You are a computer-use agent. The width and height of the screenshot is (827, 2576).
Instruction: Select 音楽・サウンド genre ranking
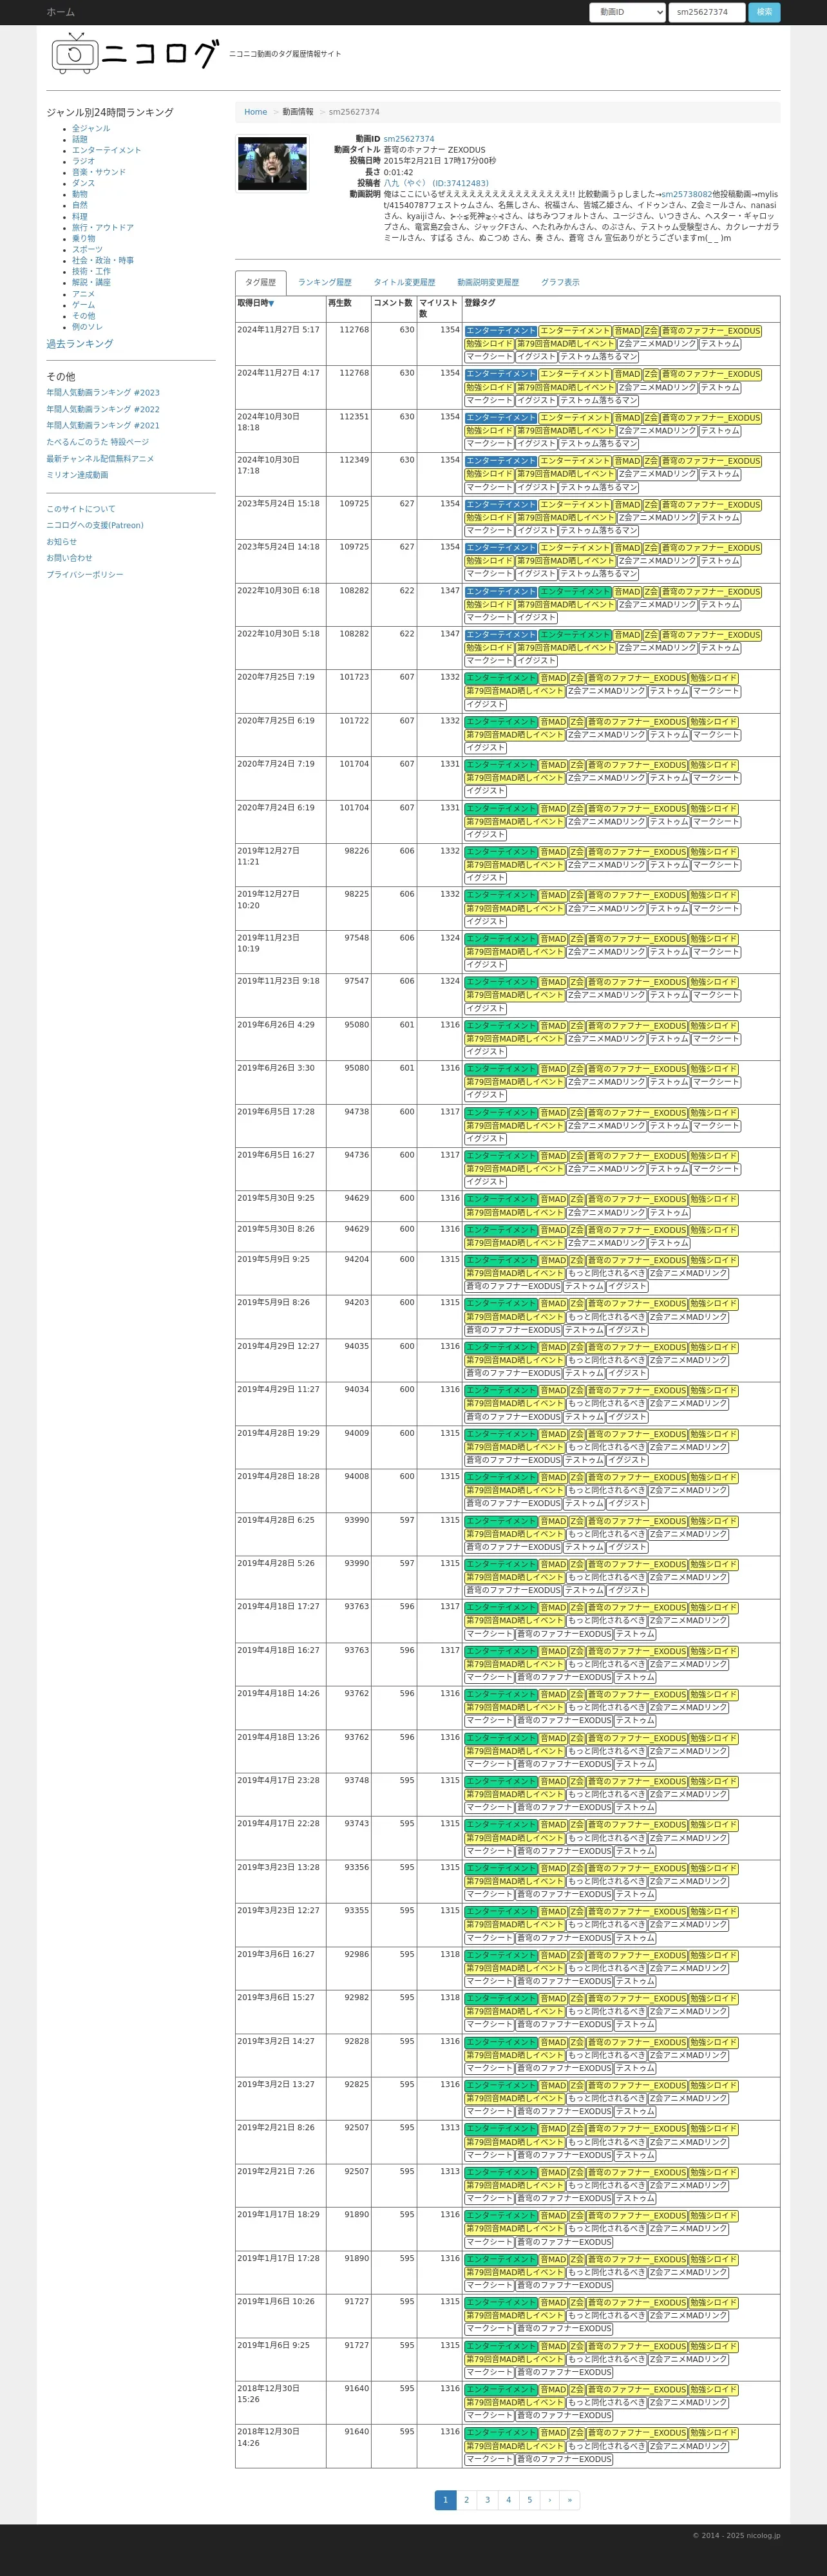coord(99,172)
